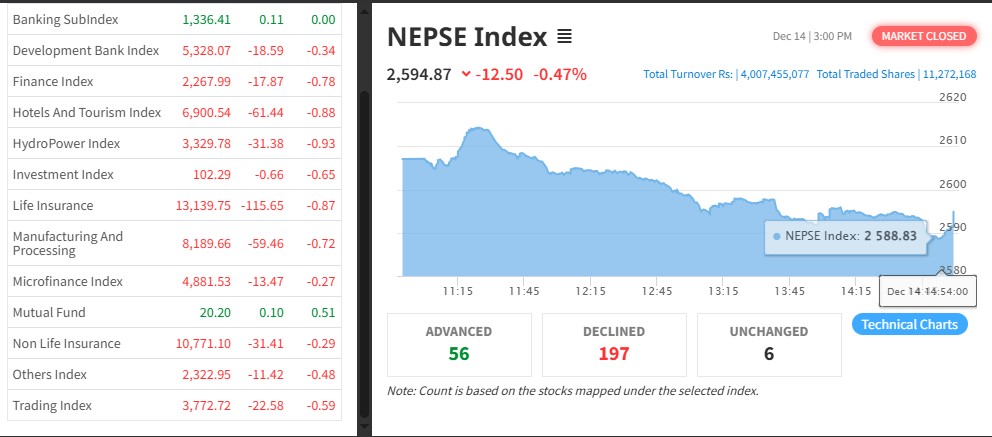
Task: Choose the HydroPower Index row
Action: coord(66,143)
